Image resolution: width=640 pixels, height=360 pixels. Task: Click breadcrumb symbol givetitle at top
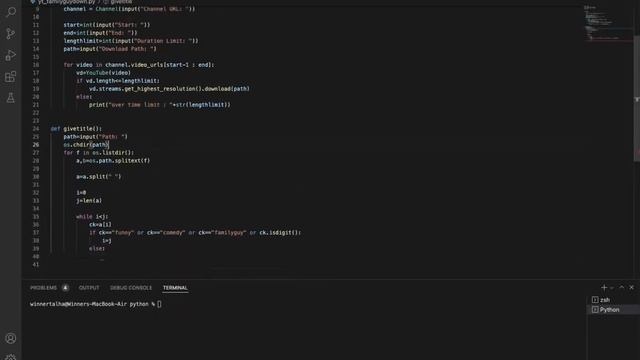[121, 2]
